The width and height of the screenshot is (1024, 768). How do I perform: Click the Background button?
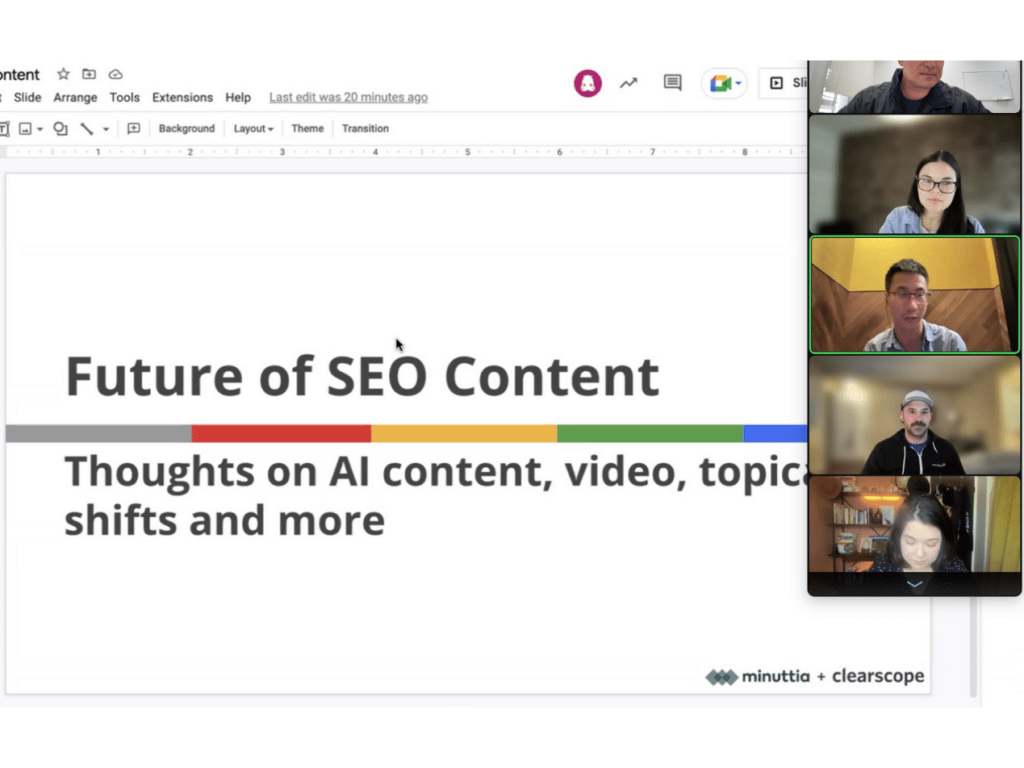(186, 128)
